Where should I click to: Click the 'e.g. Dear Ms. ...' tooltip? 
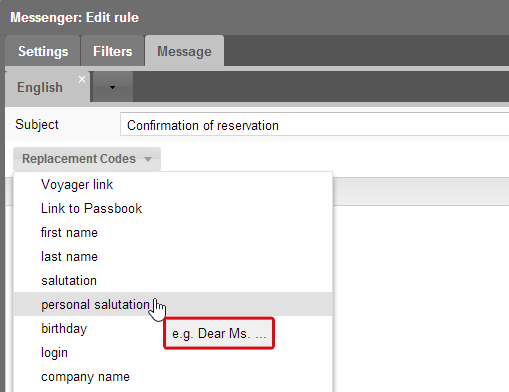(x=219, y=333)
